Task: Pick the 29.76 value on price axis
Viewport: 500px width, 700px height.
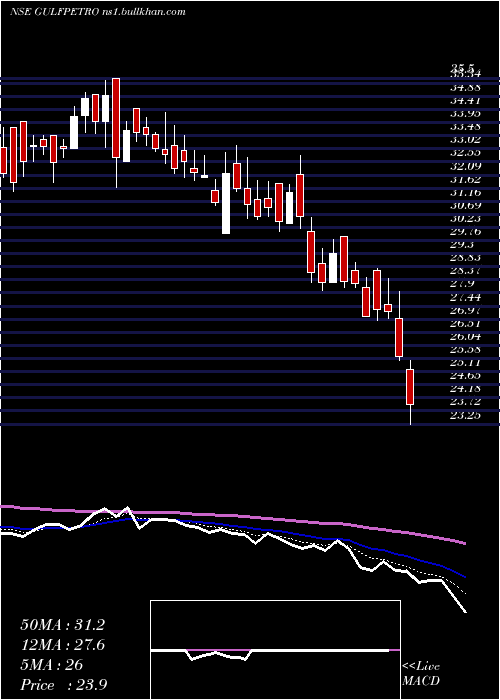Action: click(x=465, y=231)
